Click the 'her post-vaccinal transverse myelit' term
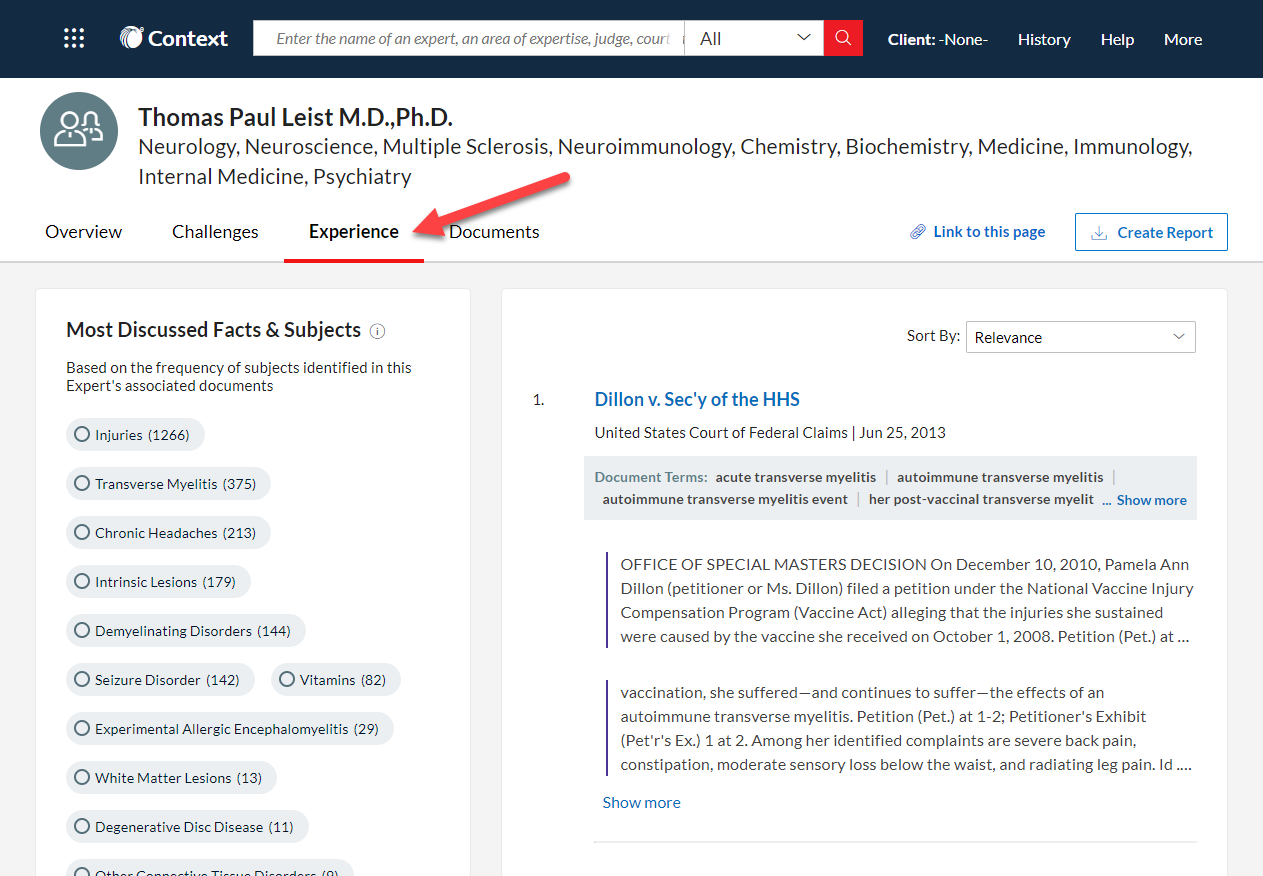The image size is (1263, 876). coord(981,499)
